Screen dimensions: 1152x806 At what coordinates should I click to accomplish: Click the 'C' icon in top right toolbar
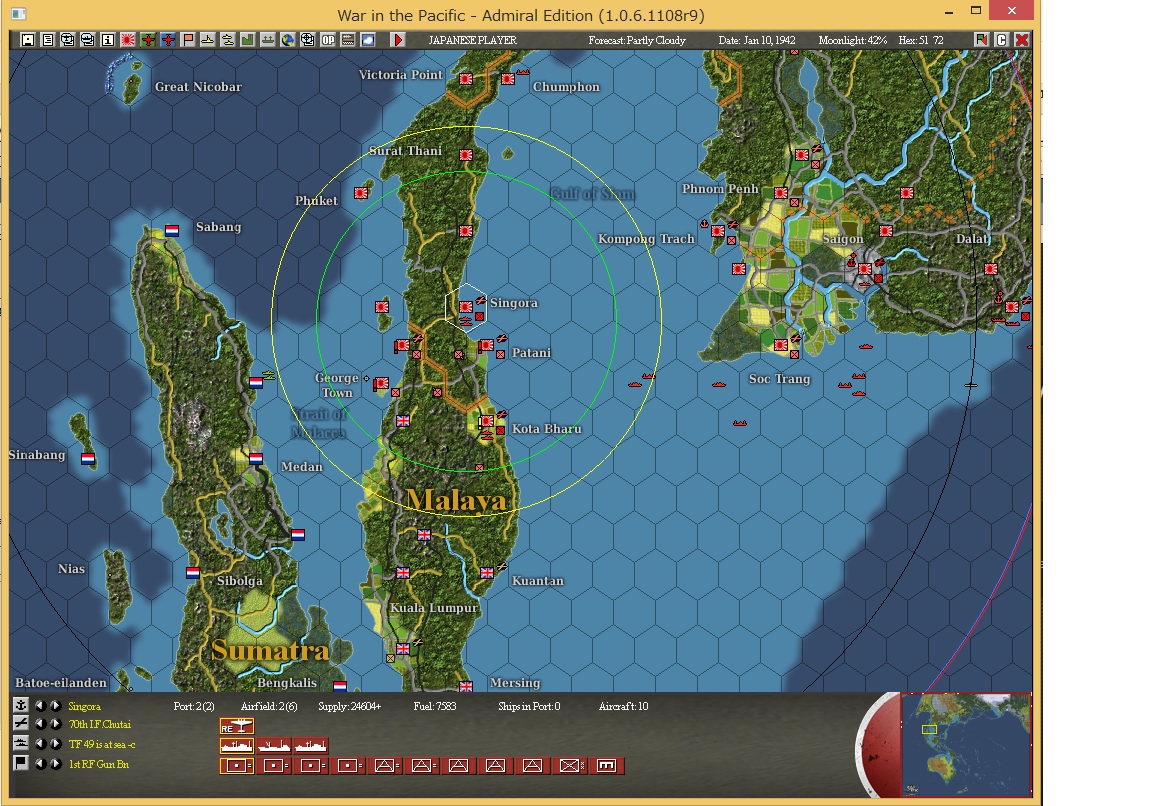point(1001,40)
